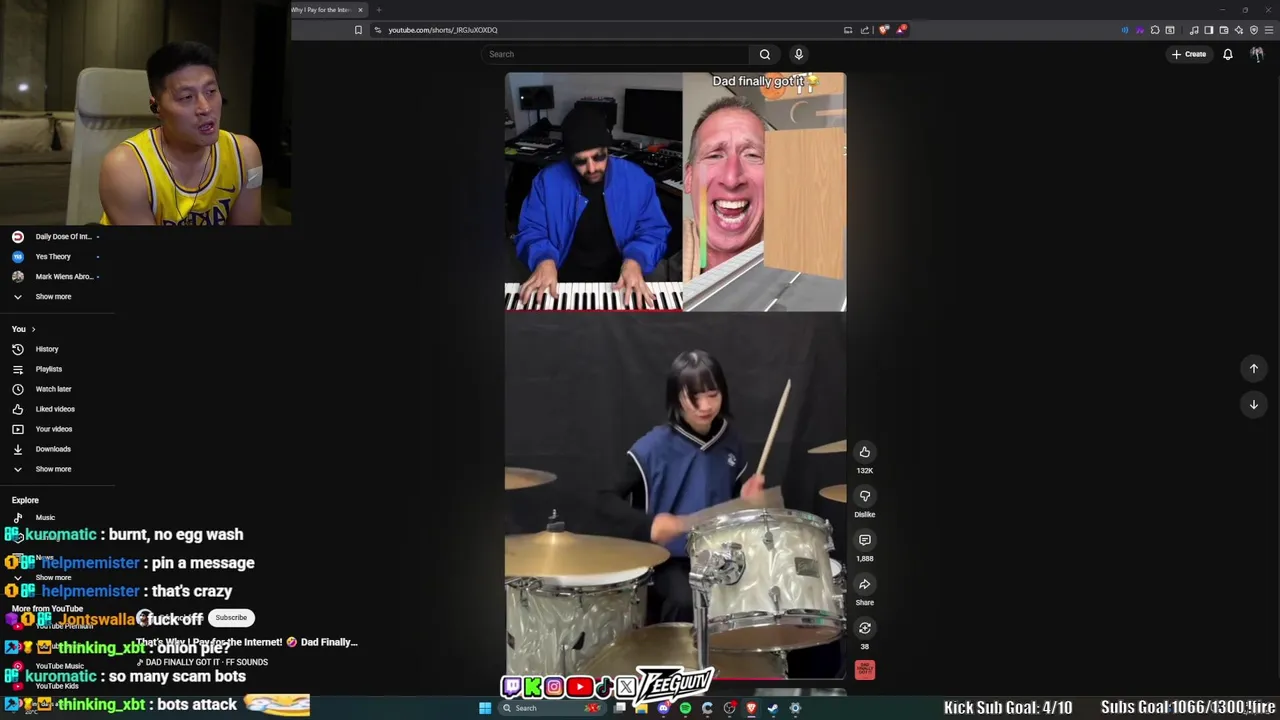Click the Dislike thumbs-down button
This screenshot has width=1280, height=720.
tap(865, 496)
